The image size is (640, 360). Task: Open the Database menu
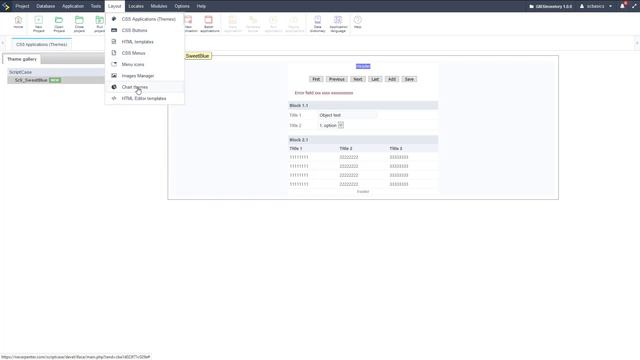46,6
